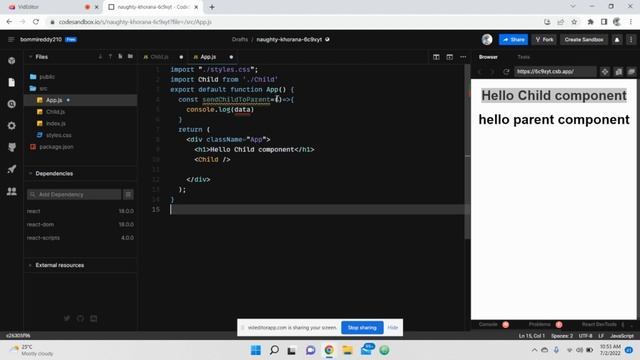Open the top-right vertical dots menu

(x=631, y=40)
